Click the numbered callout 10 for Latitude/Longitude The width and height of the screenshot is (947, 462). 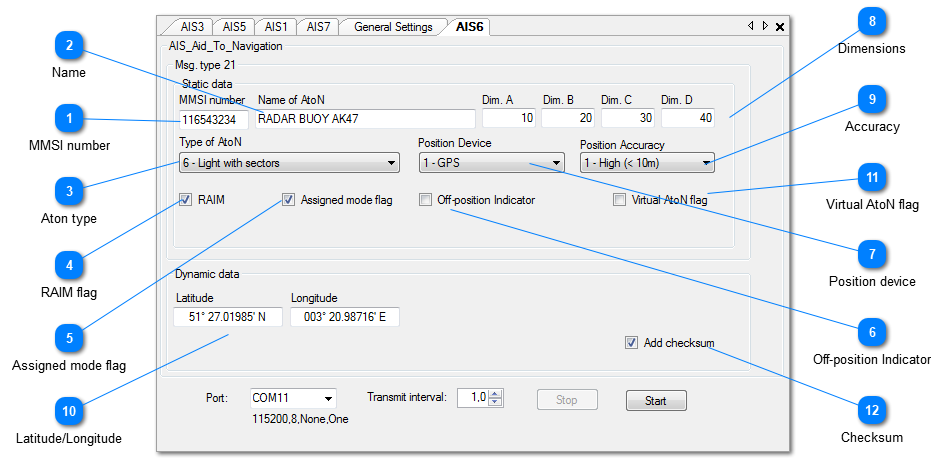click(69, 411)
